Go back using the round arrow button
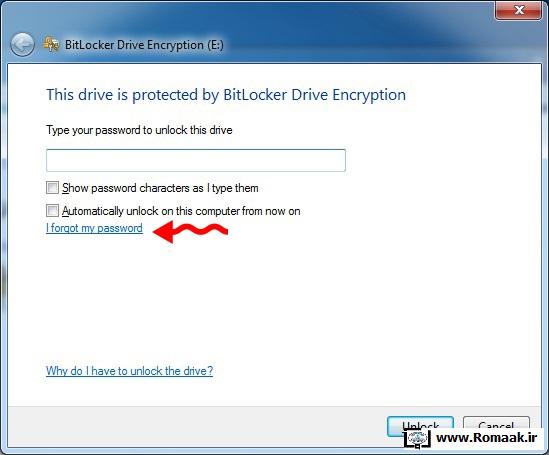Image resolution: width=549 pixels, height=455 pixels. click(x=22, y=45)
